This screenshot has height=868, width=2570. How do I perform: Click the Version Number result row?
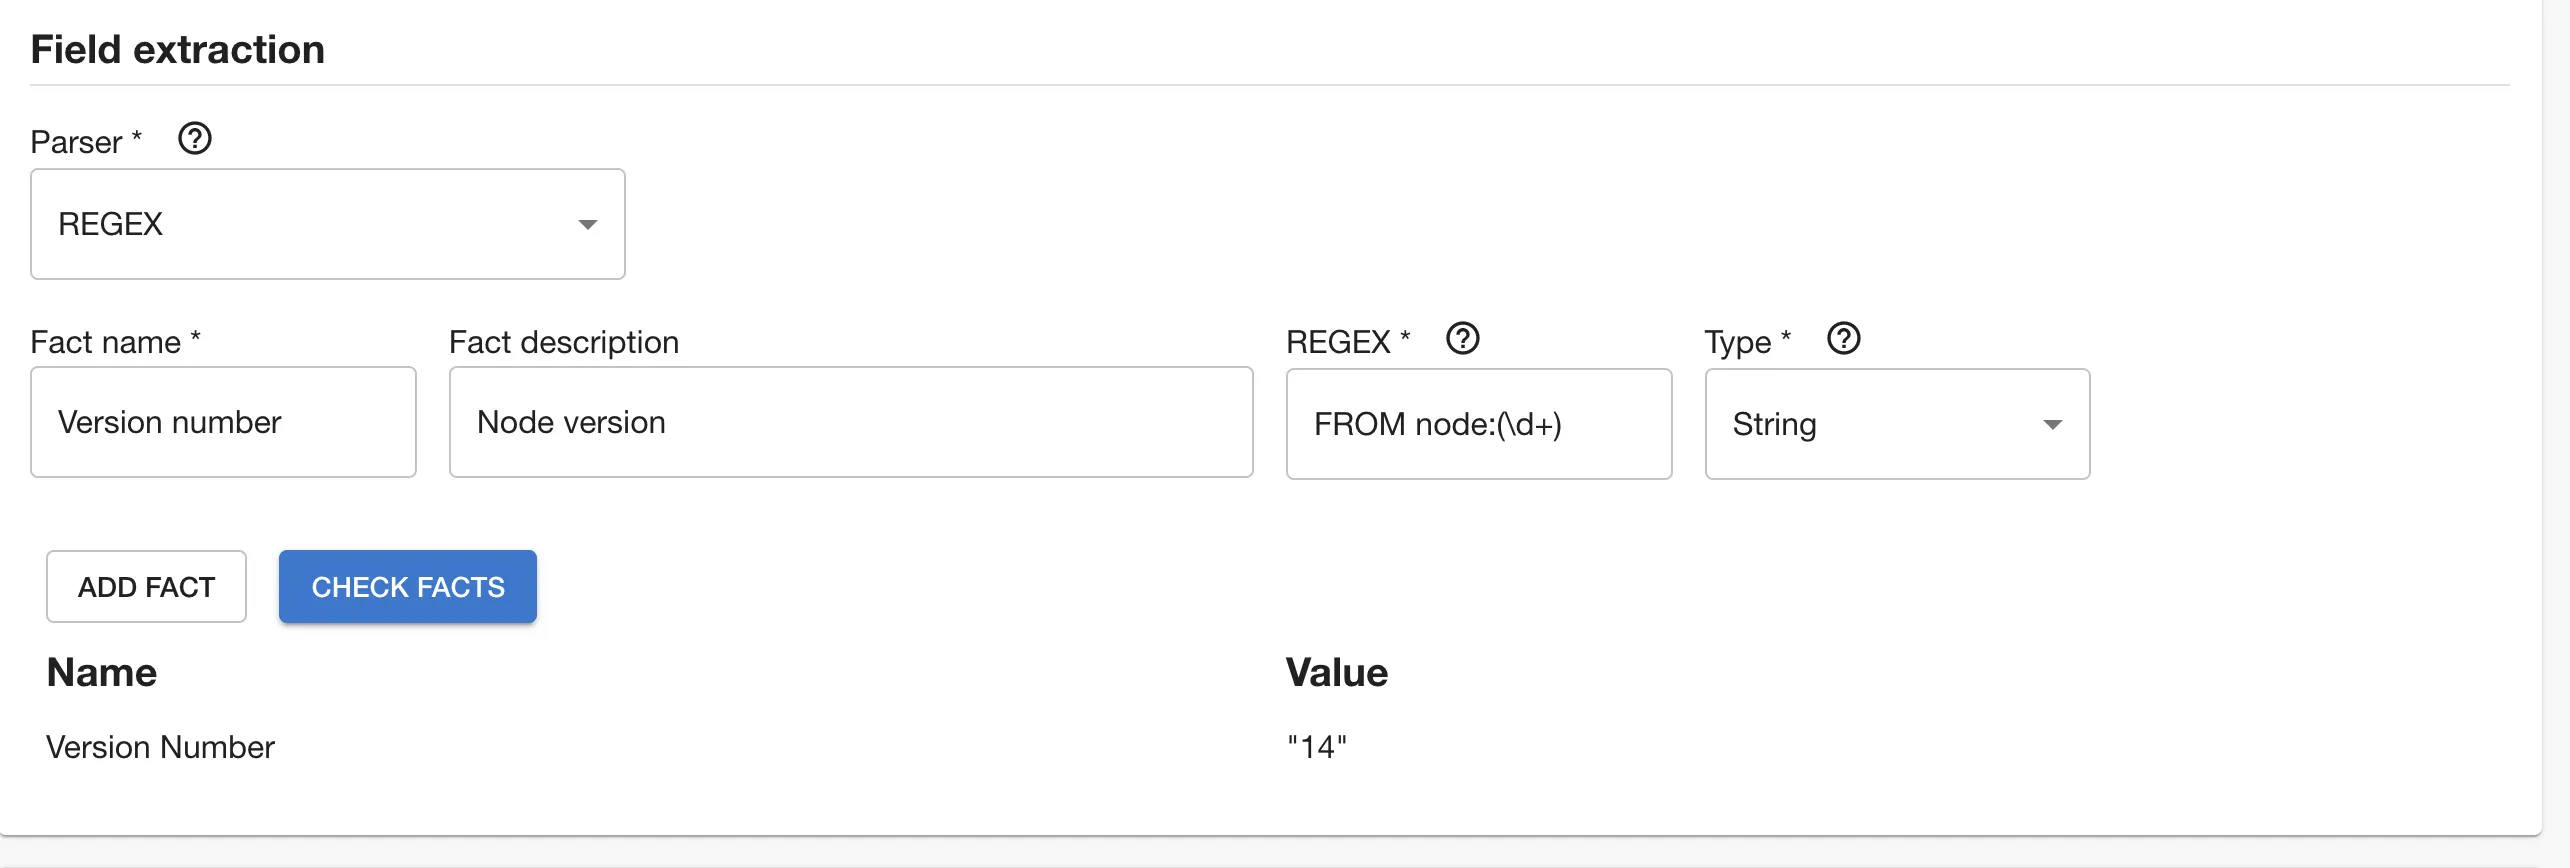(x=161, y=746)
